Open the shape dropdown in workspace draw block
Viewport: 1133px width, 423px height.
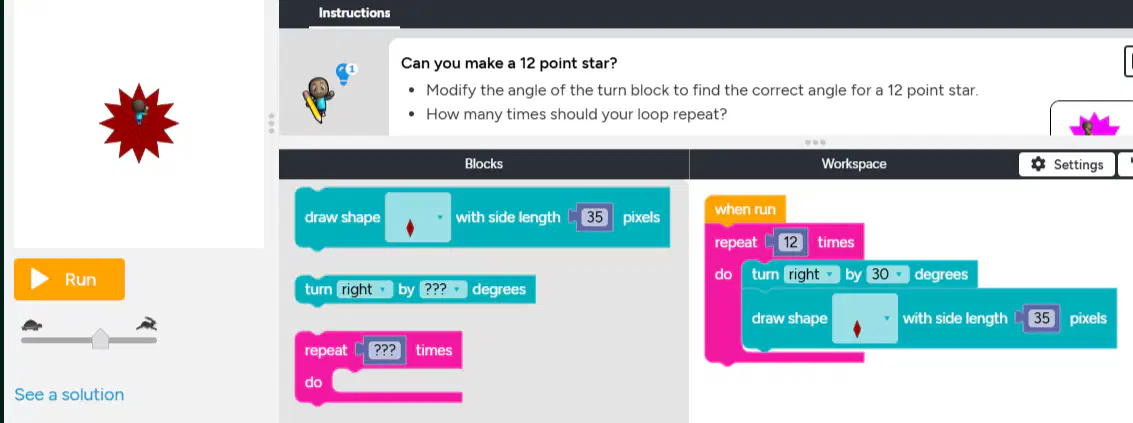coord(865,318)
